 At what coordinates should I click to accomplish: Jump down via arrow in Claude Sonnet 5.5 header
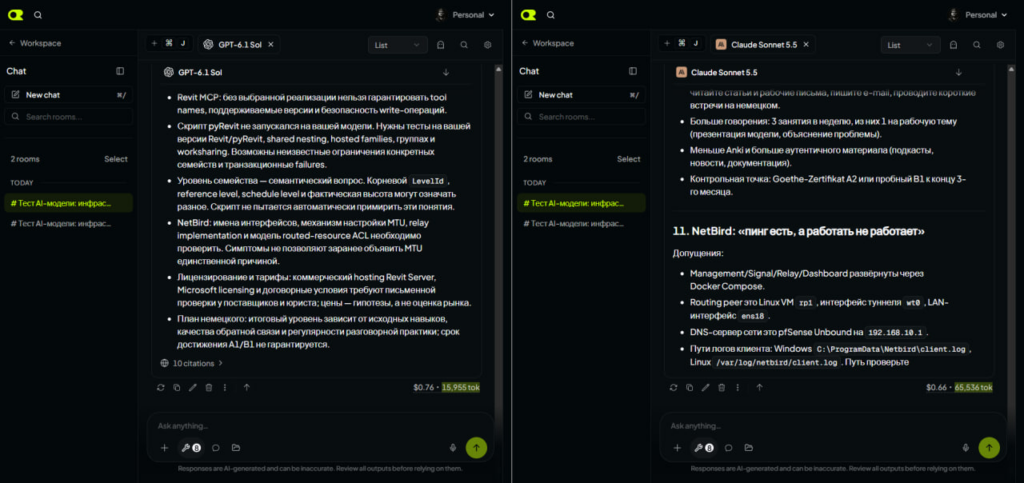point(959,72)
